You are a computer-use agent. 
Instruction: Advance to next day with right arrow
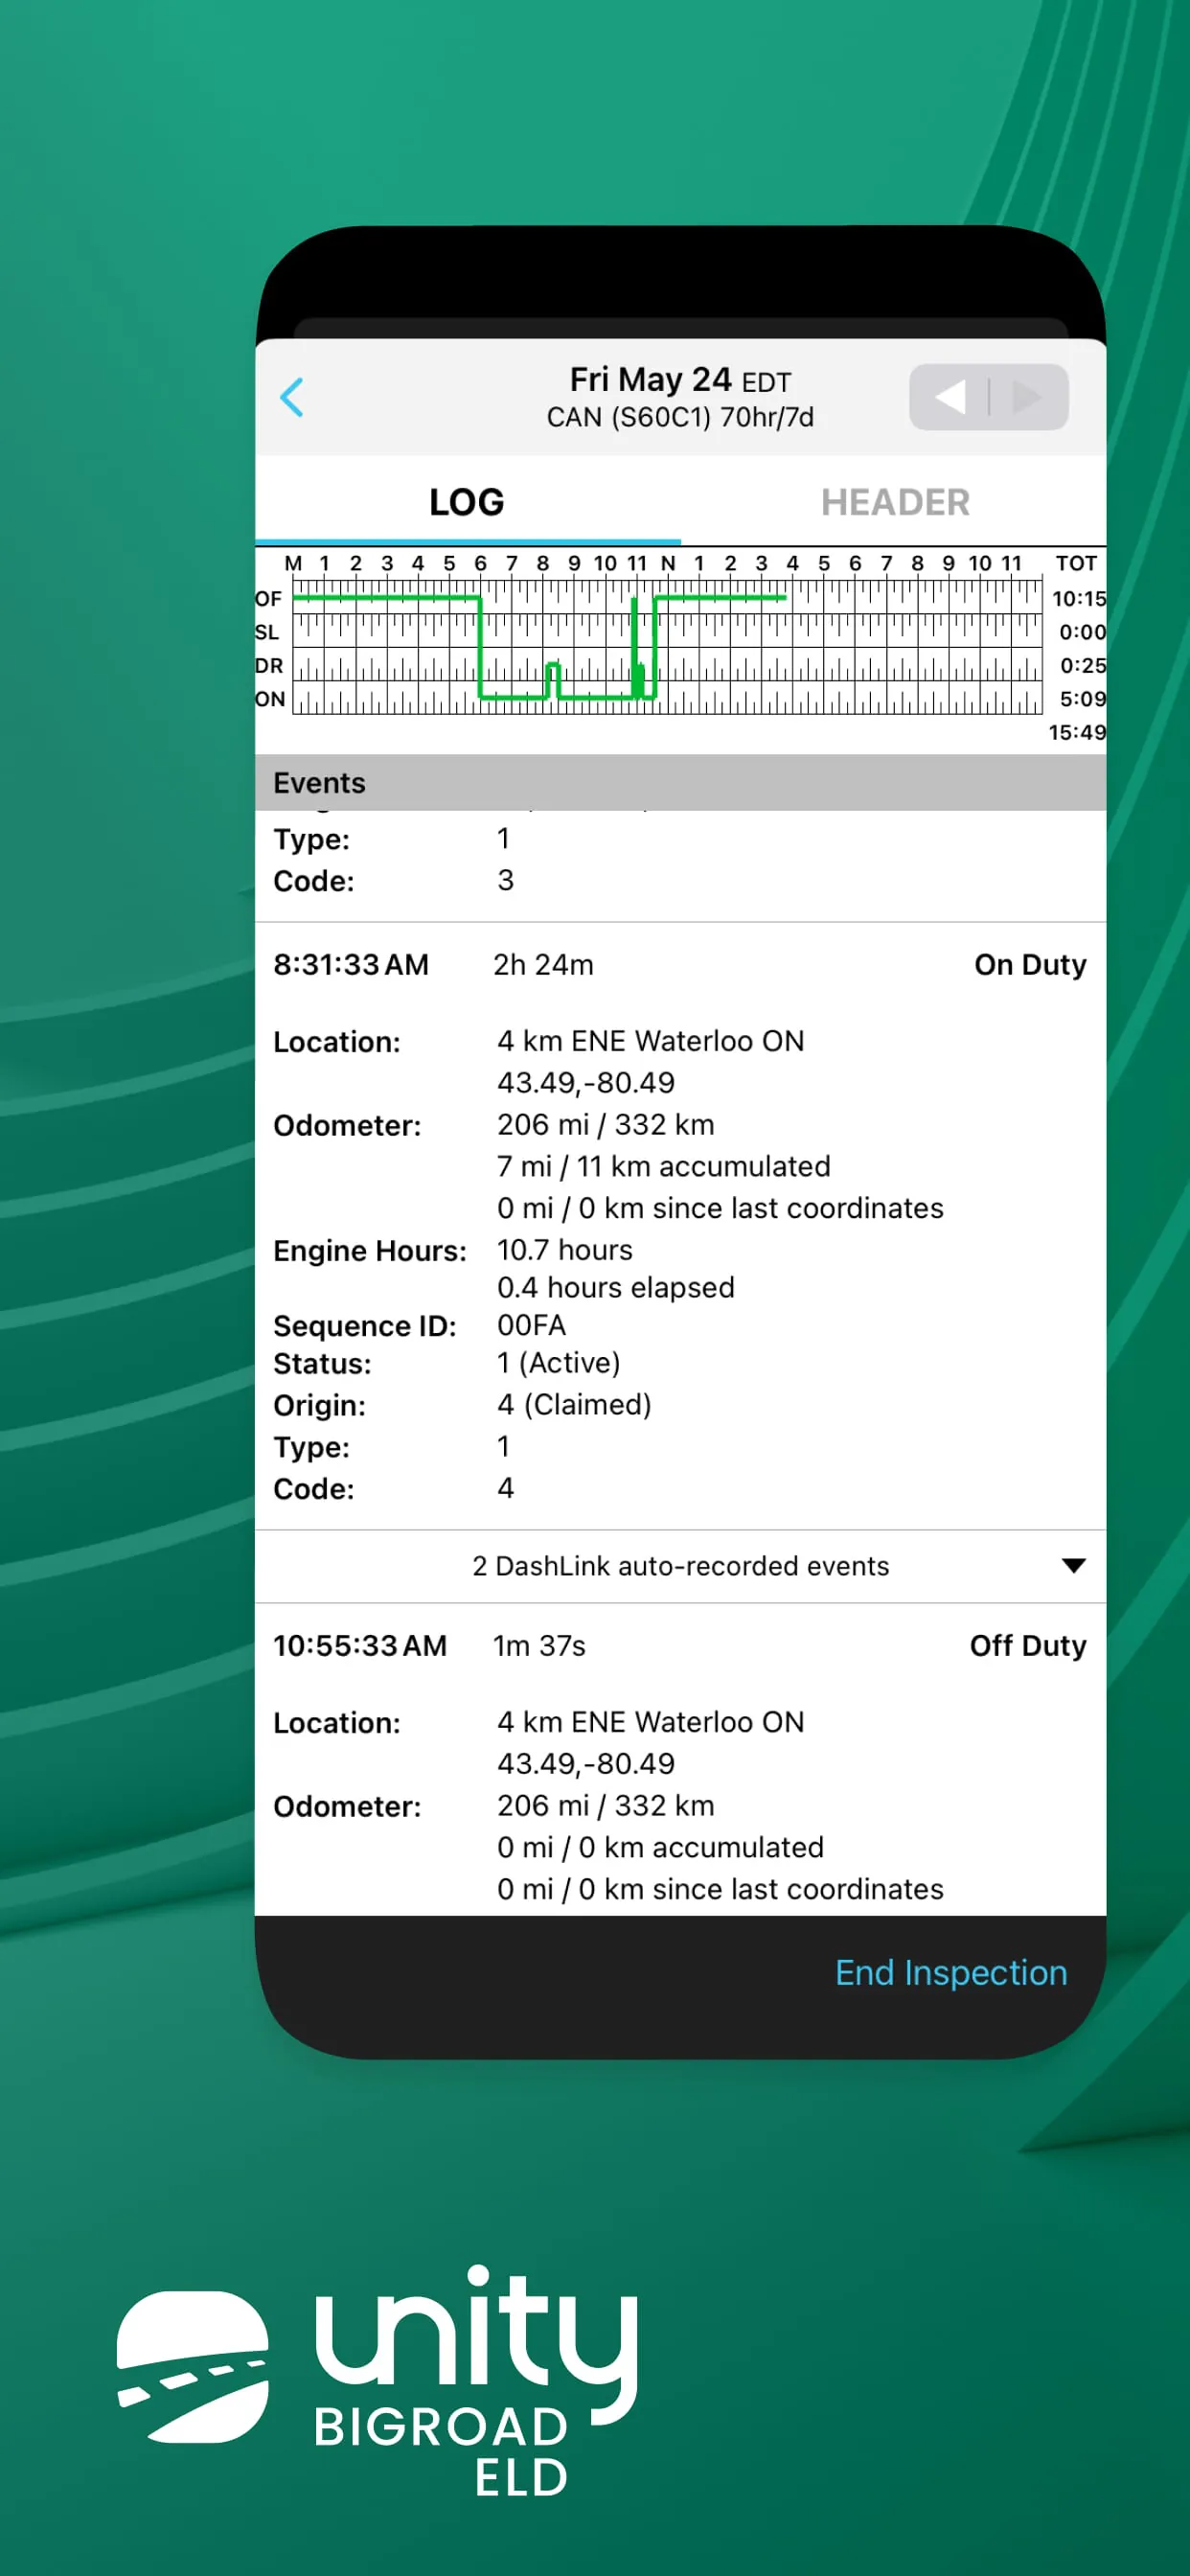pyautogui.click(x=1028, y=397)
